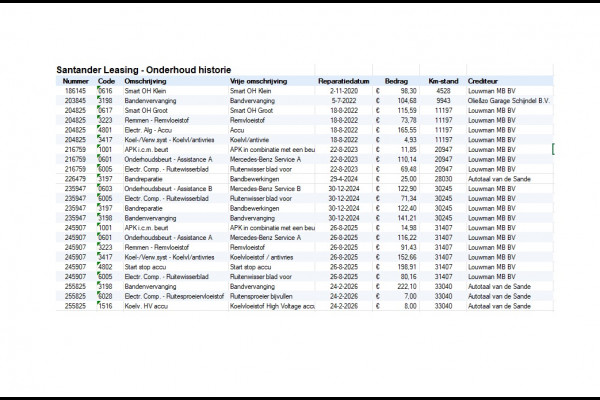Click amount cell 222,10

pos(406,287)
